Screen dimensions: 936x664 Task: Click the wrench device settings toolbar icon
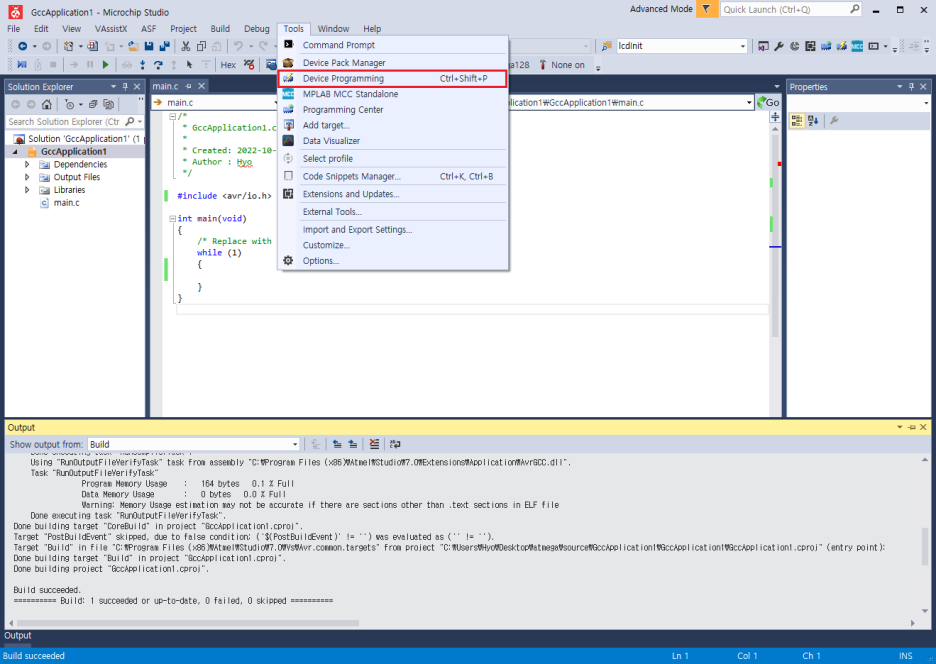[x=778, y=46]
